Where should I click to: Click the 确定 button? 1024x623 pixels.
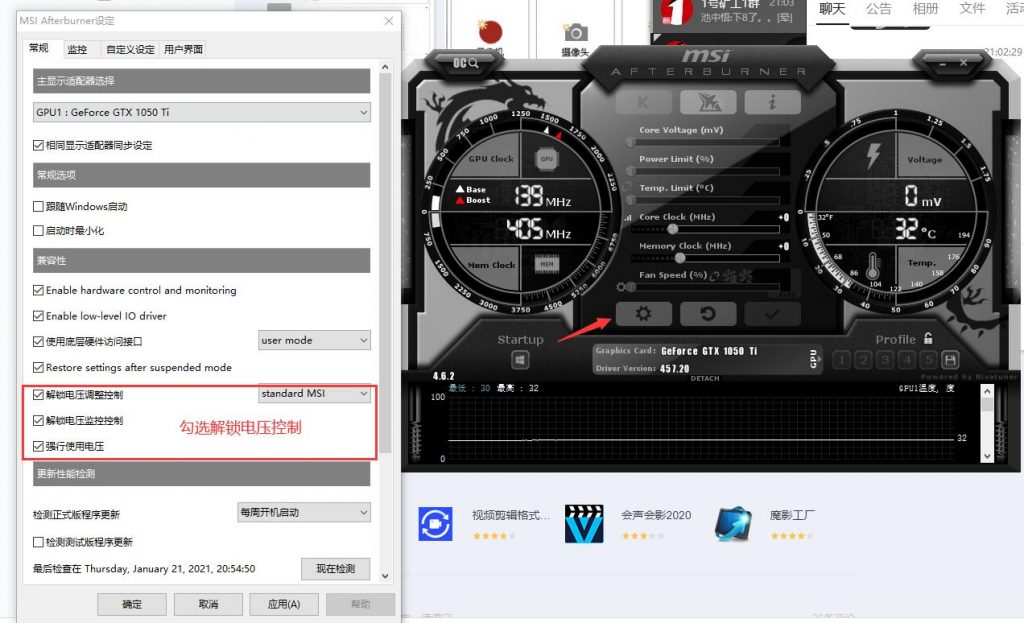(x=132, y=604)
